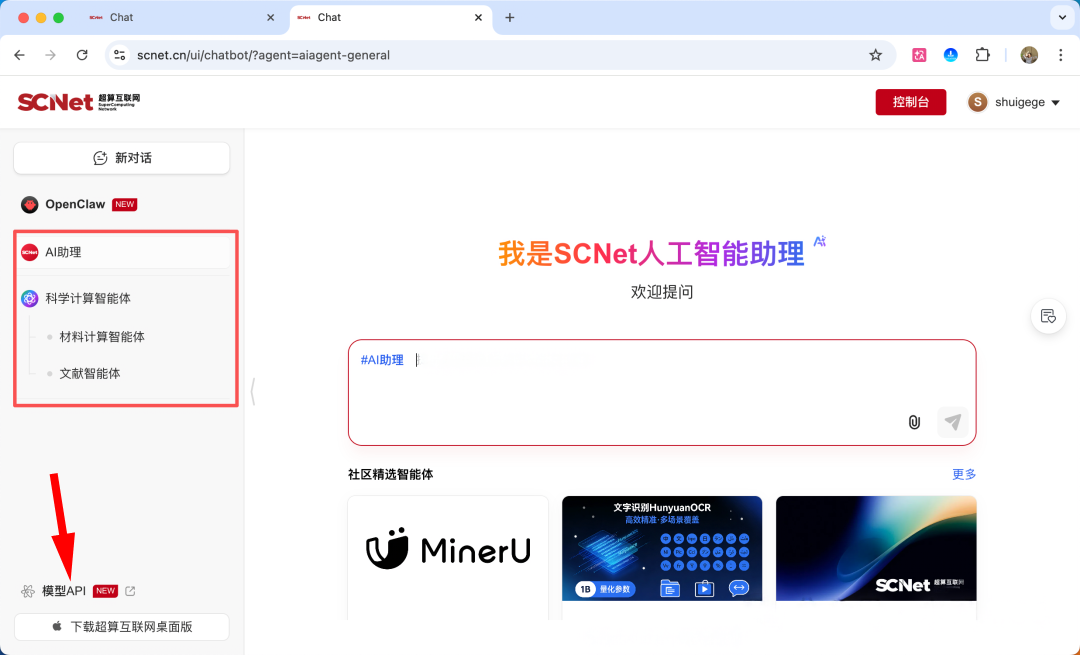Open the 更多 link for featured agents

click(x=964, y=474)
